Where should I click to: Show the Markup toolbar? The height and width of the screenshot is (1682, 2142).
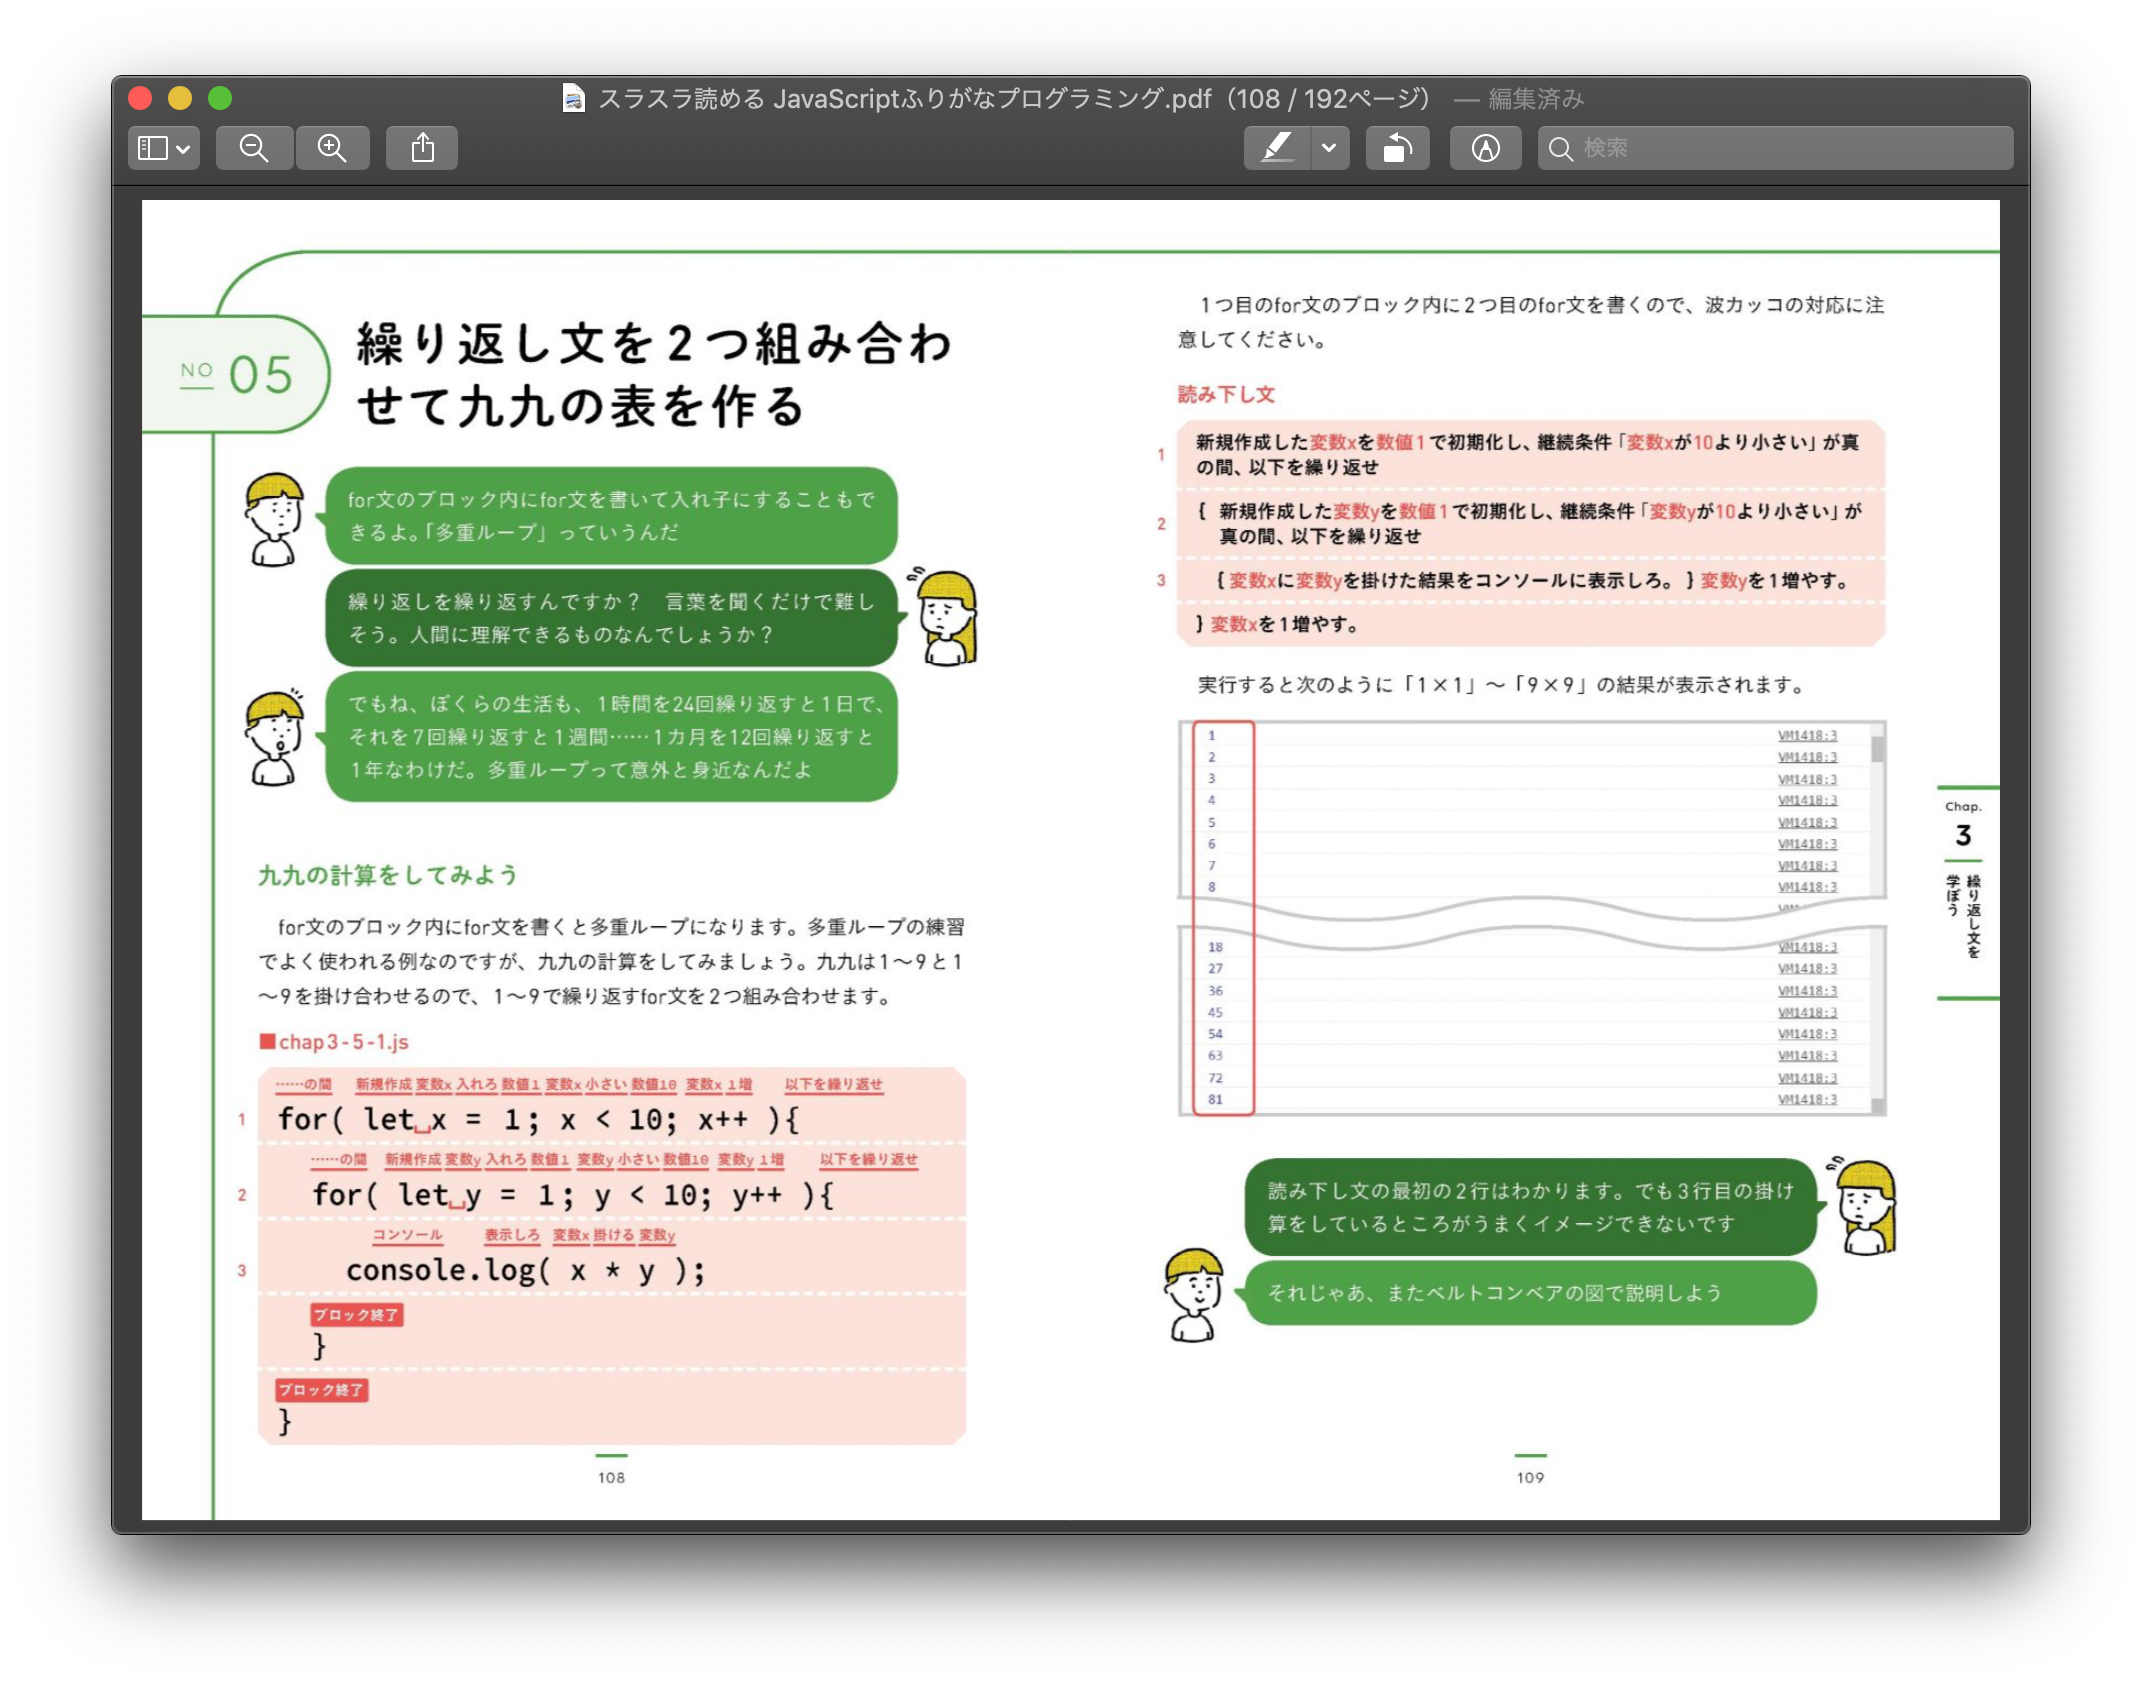(x=1485, y=148)
